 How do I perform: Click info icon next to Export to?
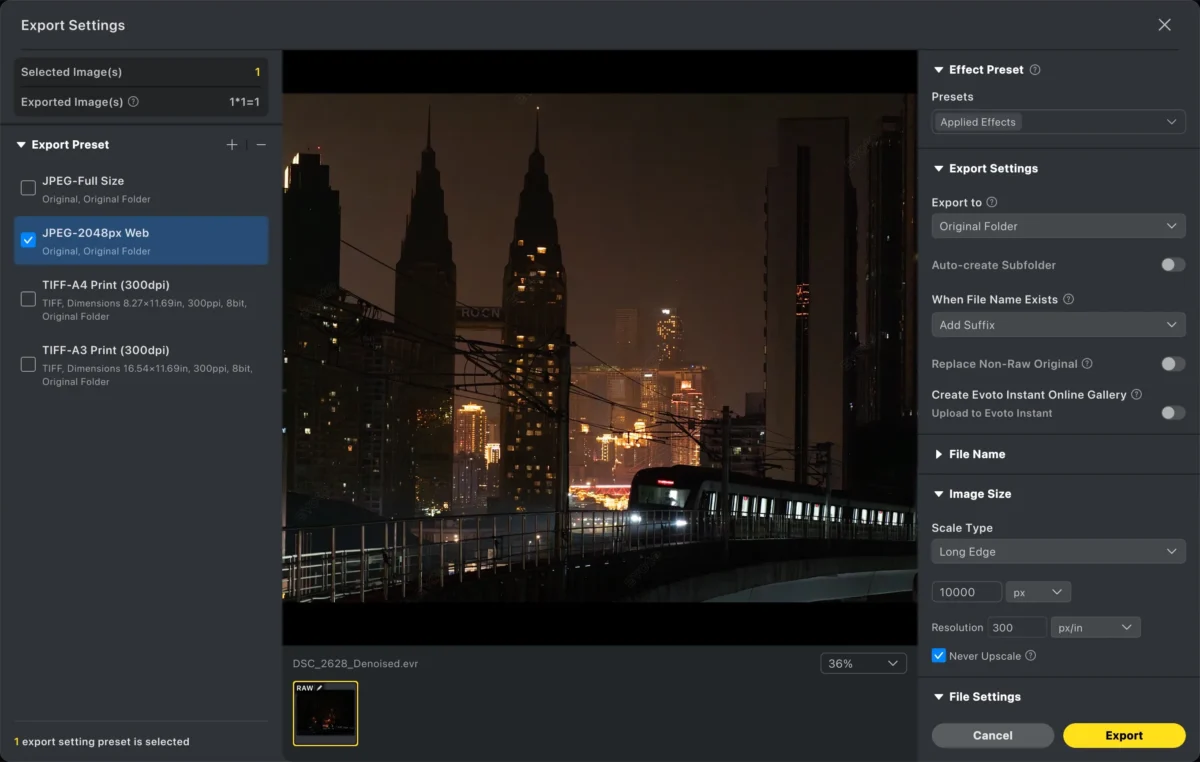(x=992, y=202)
